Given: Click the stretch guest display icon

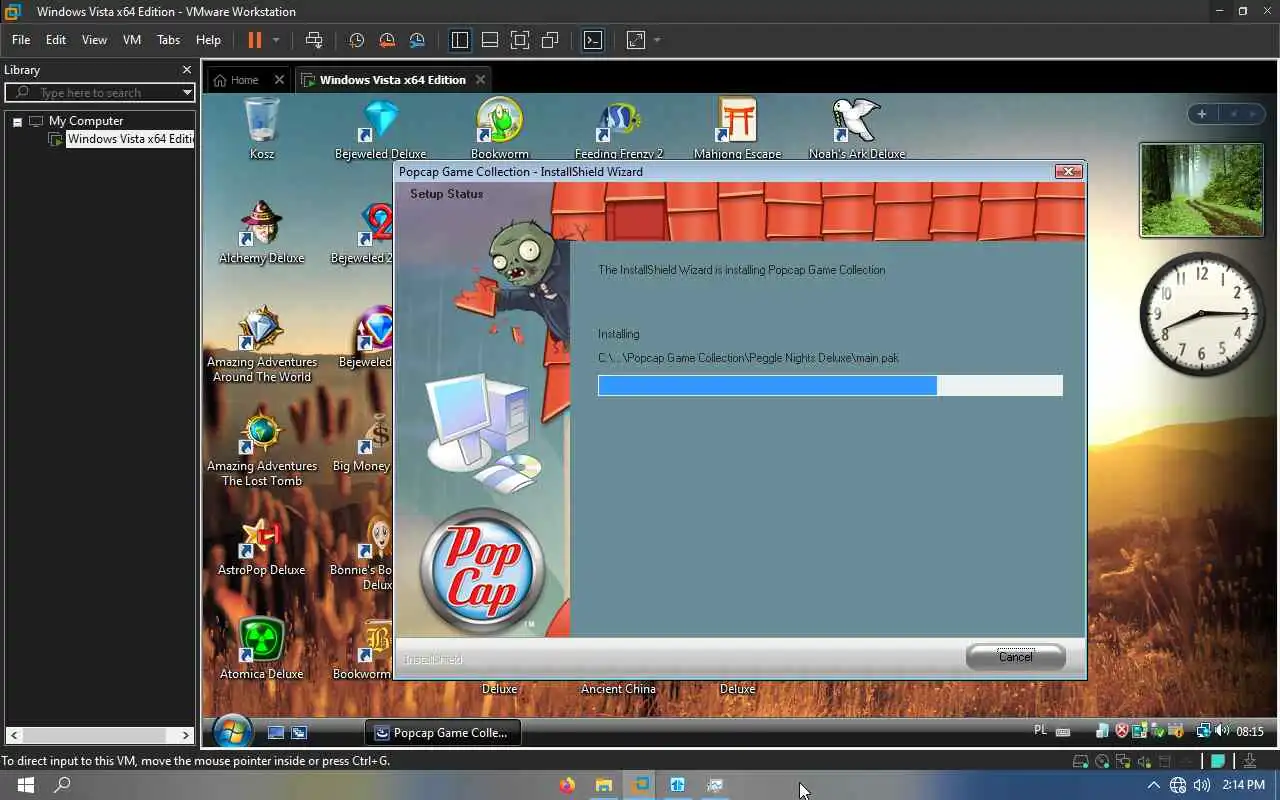Looking at the screenshot, I should point(636,40).
